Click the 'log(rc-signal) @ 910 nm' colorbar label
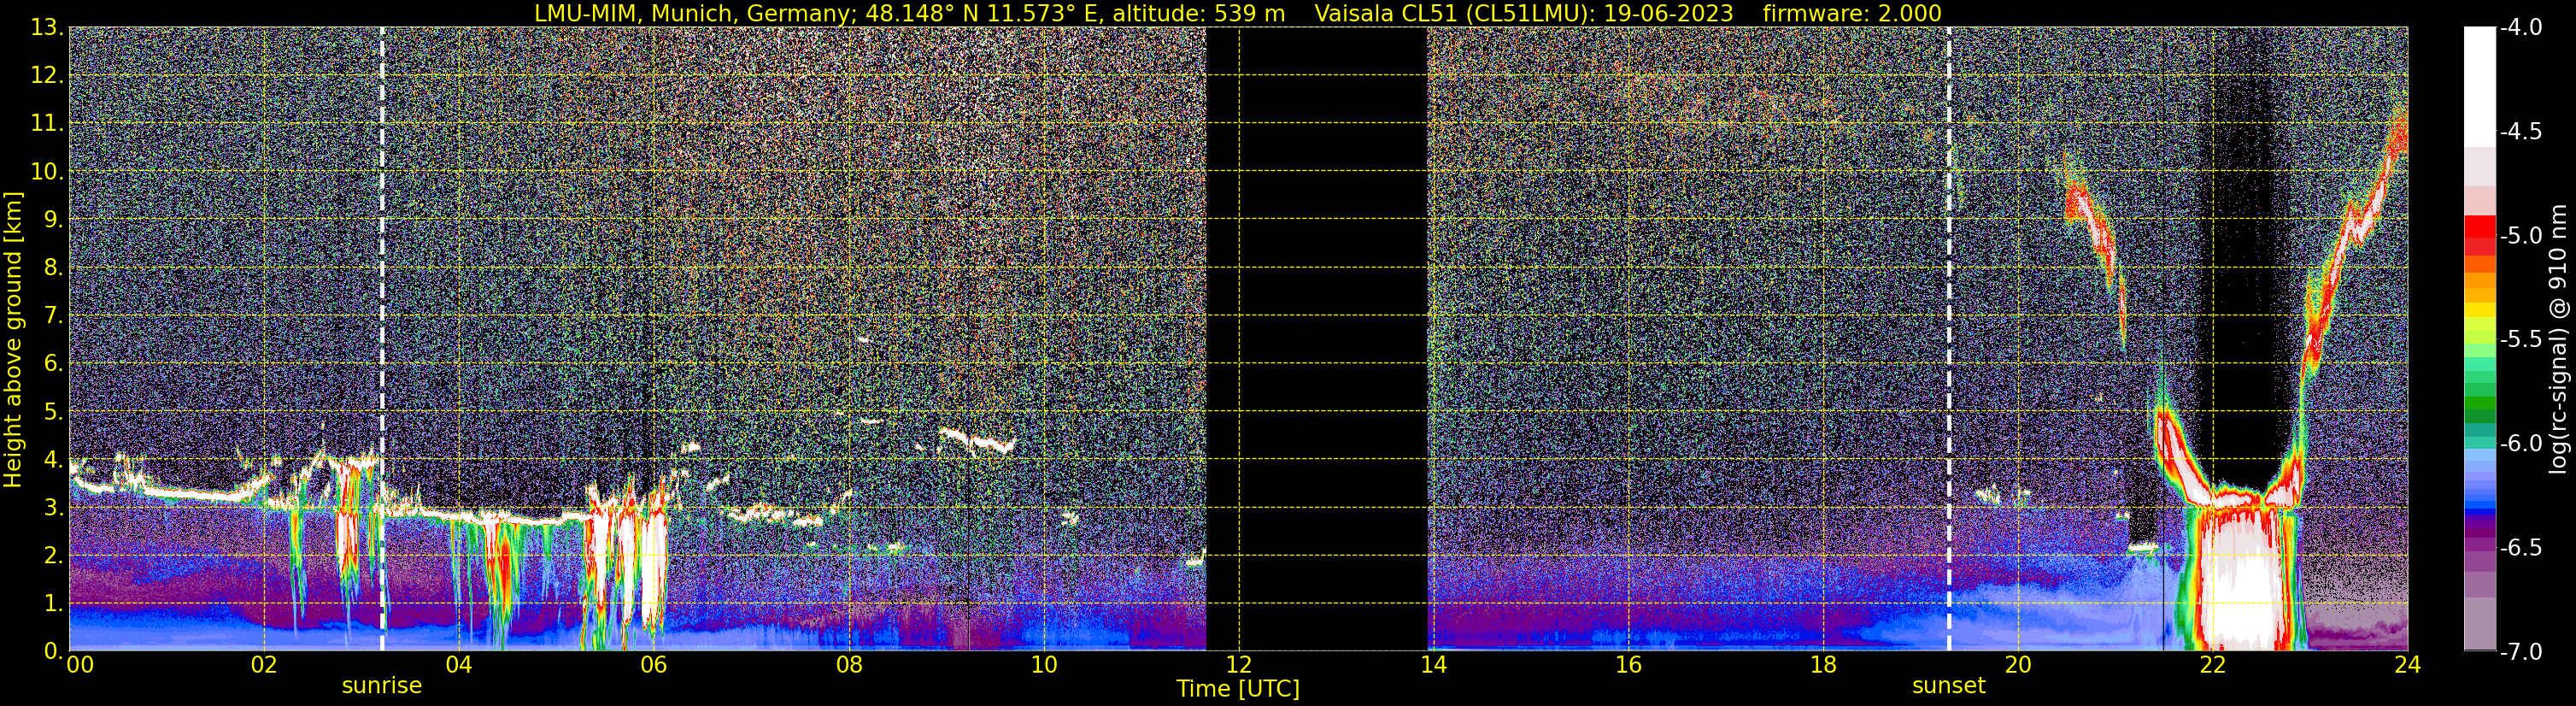2576x706 pixels. coord(2559,339)
